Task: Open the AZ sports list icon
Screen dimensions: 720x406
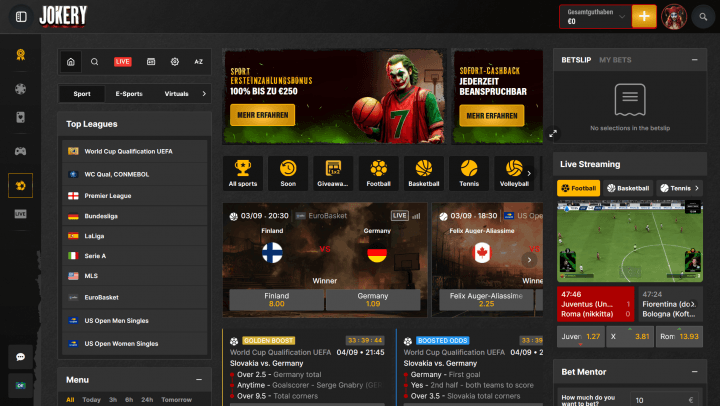Action: tap(198, 62)
